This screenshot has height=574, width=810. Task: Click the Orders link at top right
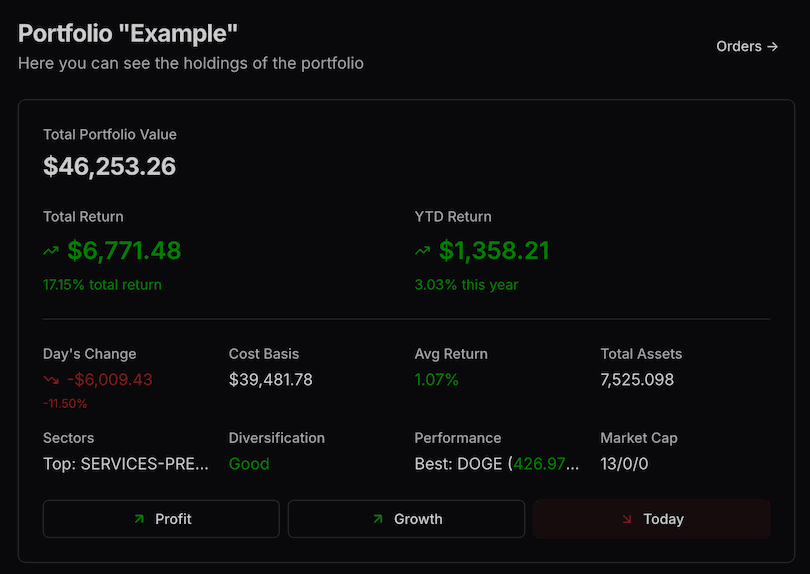point(746,46)
